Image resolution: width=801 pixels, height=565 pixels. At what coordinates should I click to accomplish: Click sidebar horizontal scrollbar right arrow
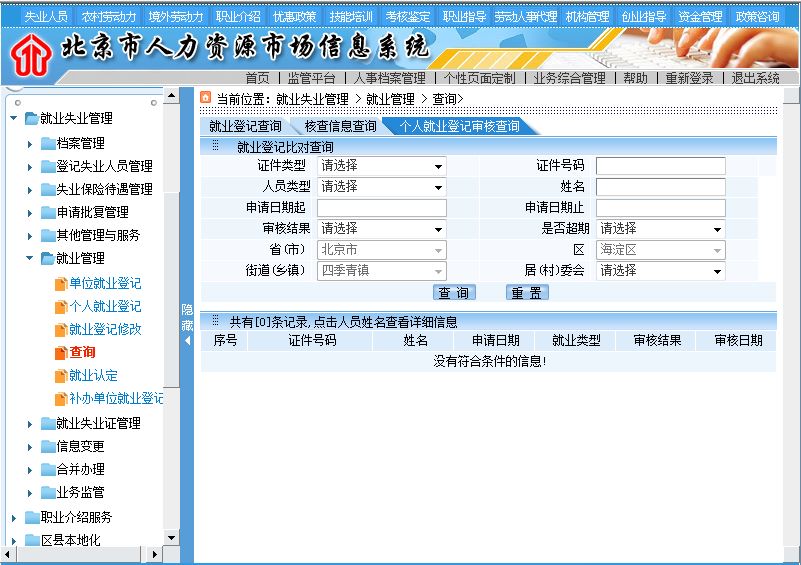coord(155,554)
